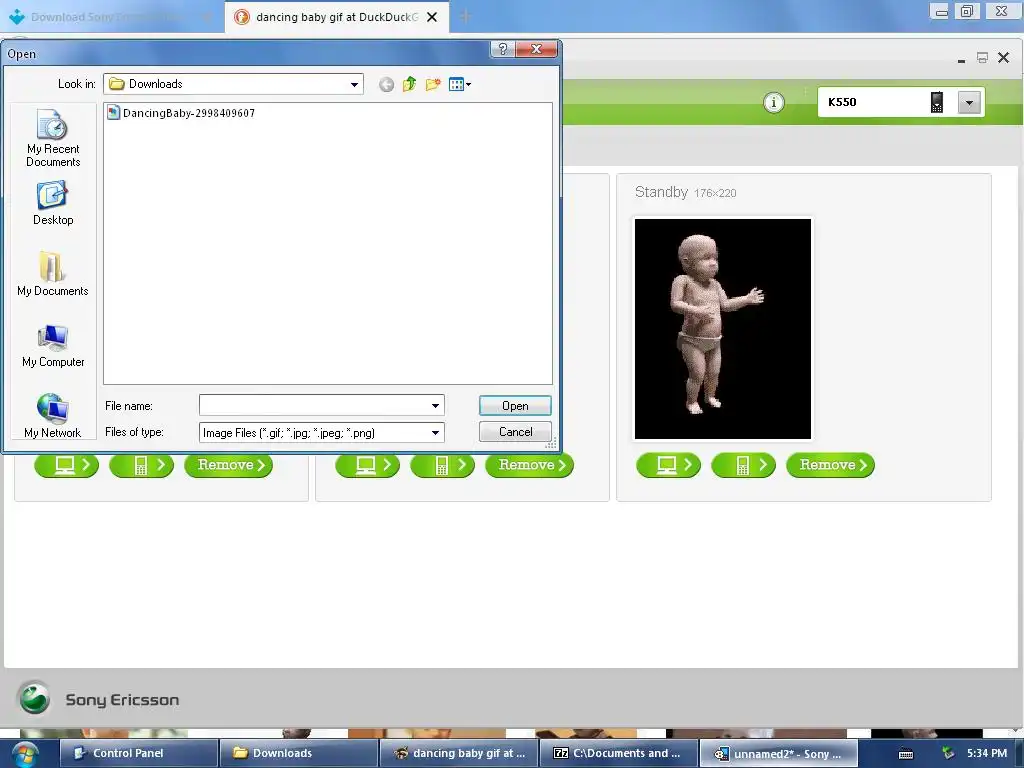This screenshot has width=1024, height=768.
Task: Click the phone button under Standby
Action: [x=743, y=465]
